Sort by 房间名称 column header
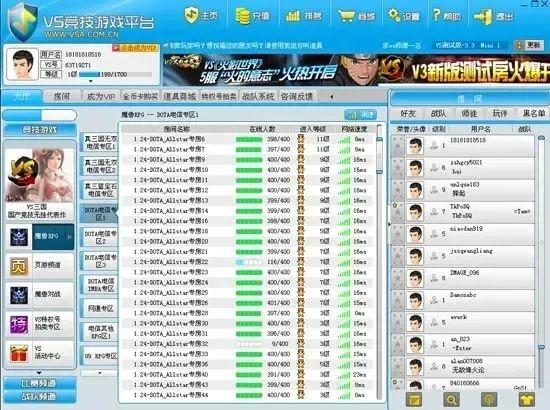Screen dimensions: 550x410 (177, 129)
